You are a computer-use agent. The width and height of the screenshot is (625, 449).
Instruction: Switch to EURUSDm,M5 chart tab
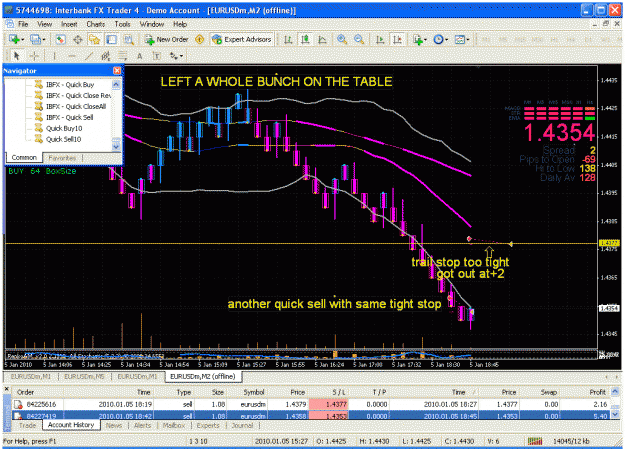[85, 376]
